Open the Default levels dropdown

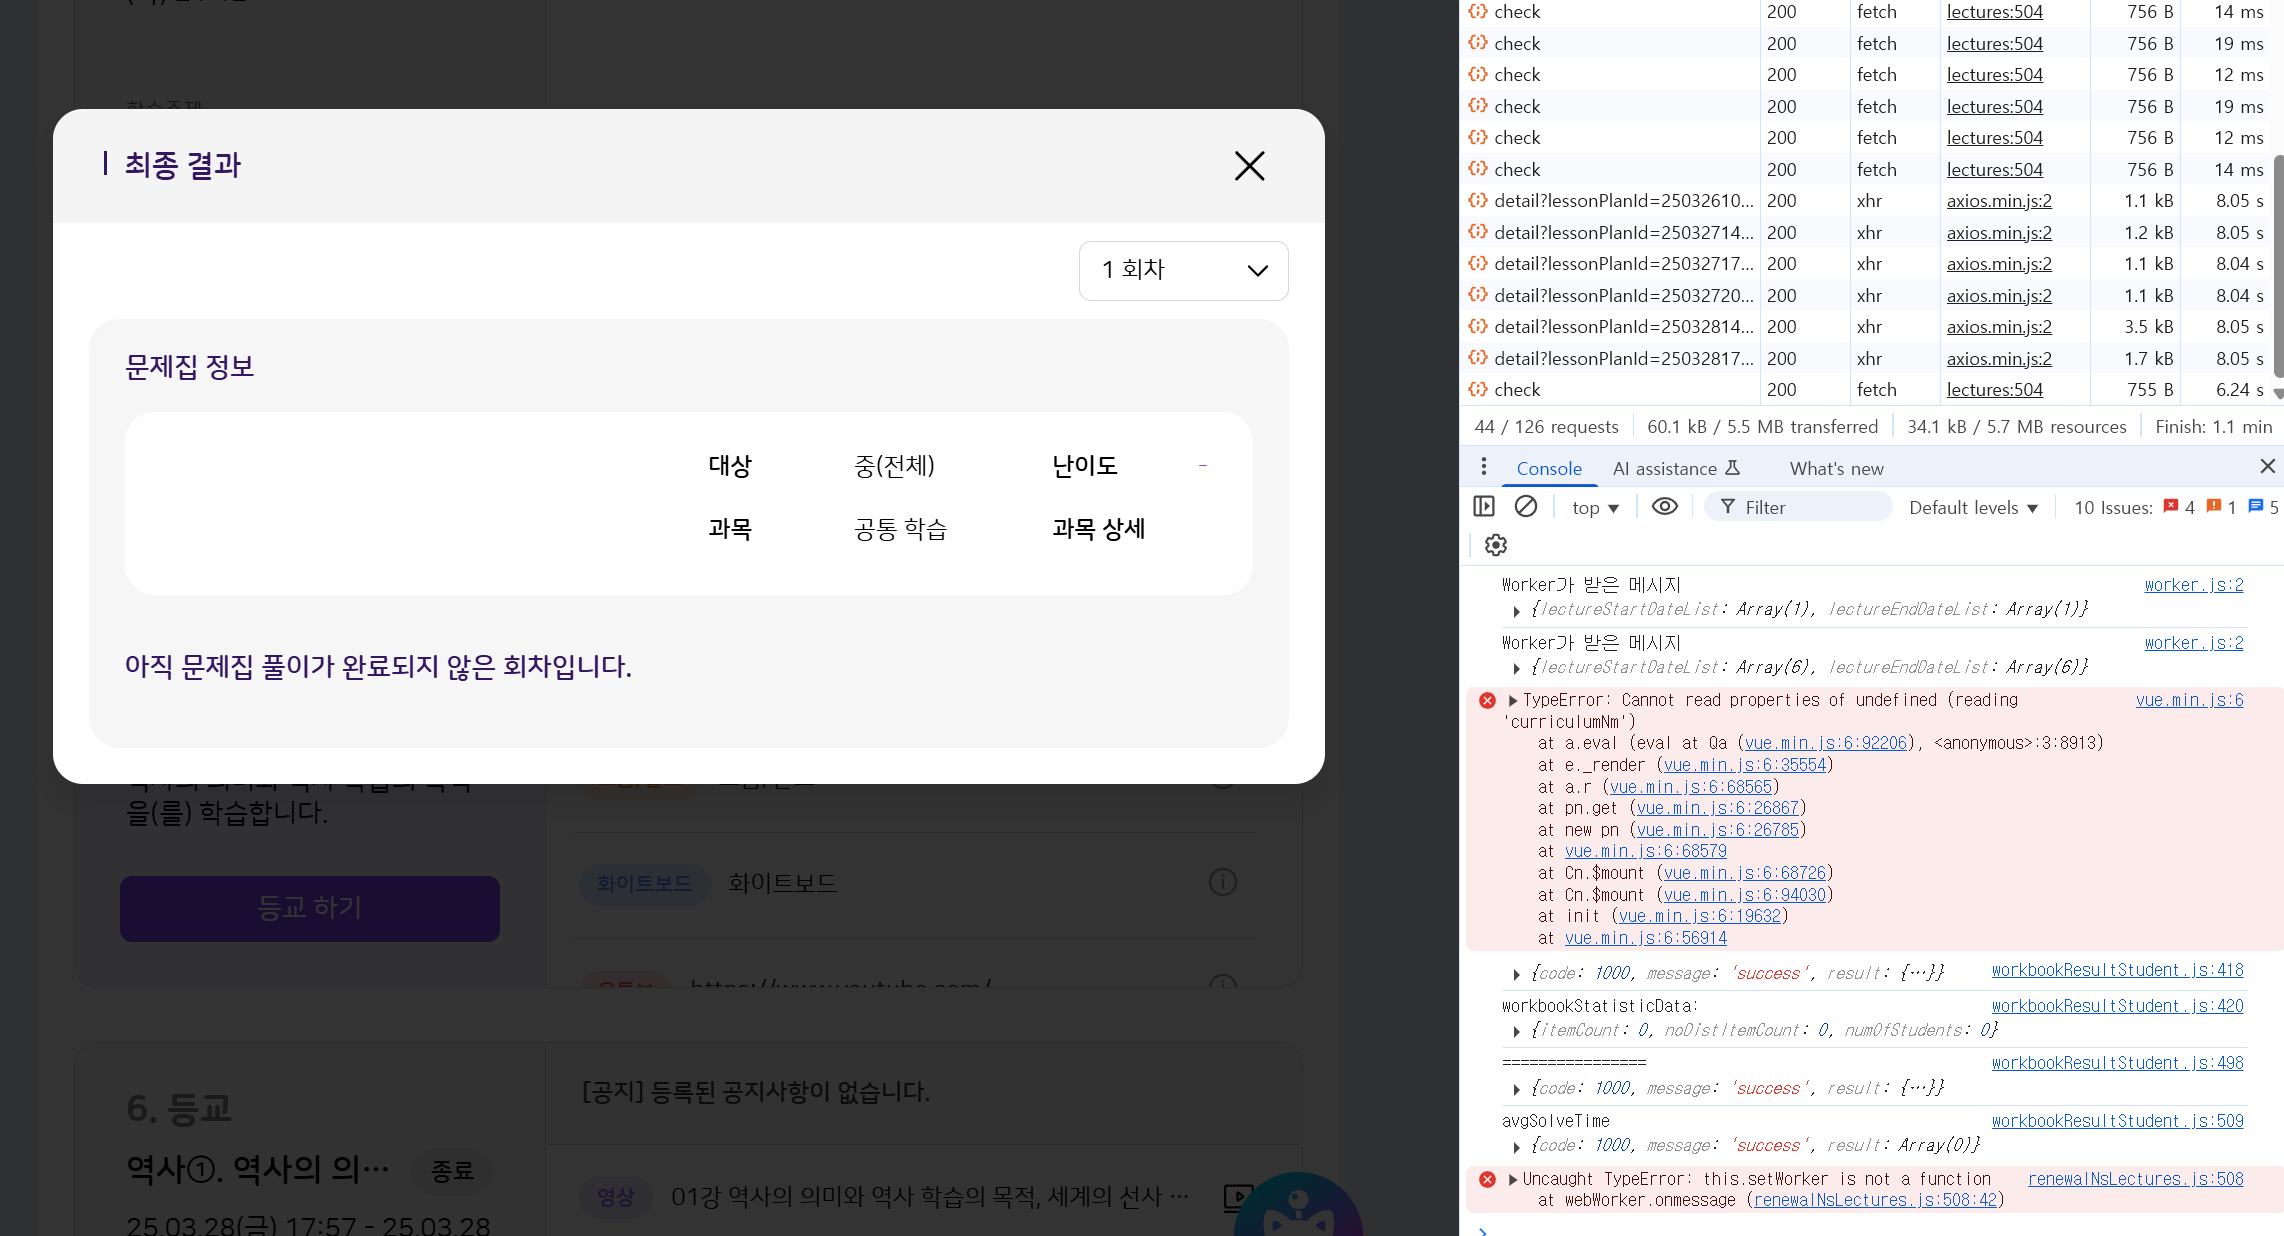(1973, 508)
